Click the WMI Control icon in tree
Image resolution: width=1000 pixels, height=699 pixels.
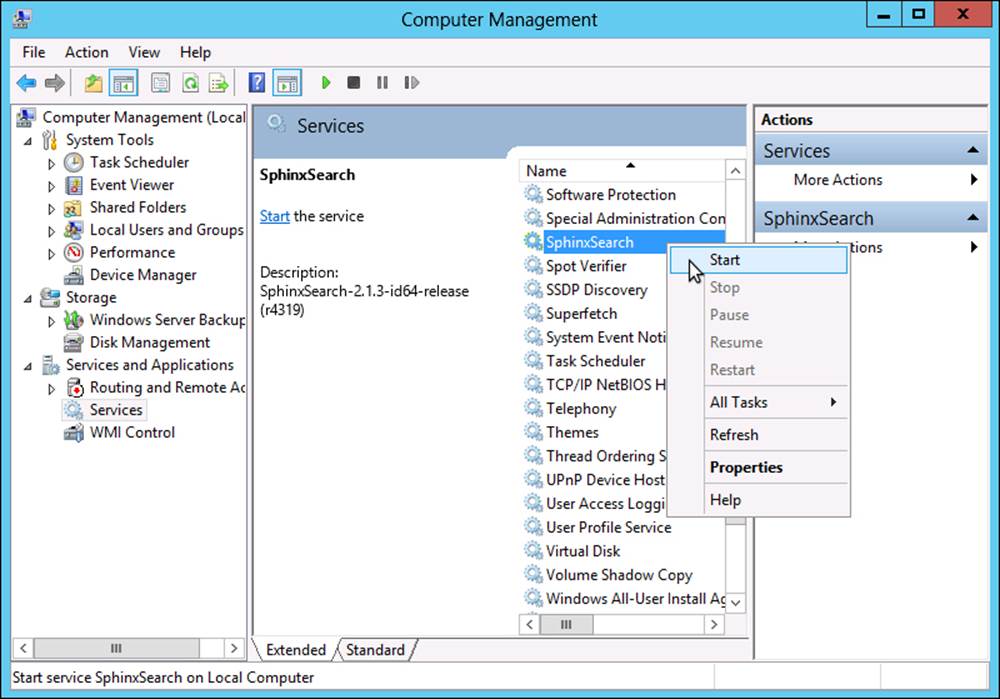coord(74,432)
